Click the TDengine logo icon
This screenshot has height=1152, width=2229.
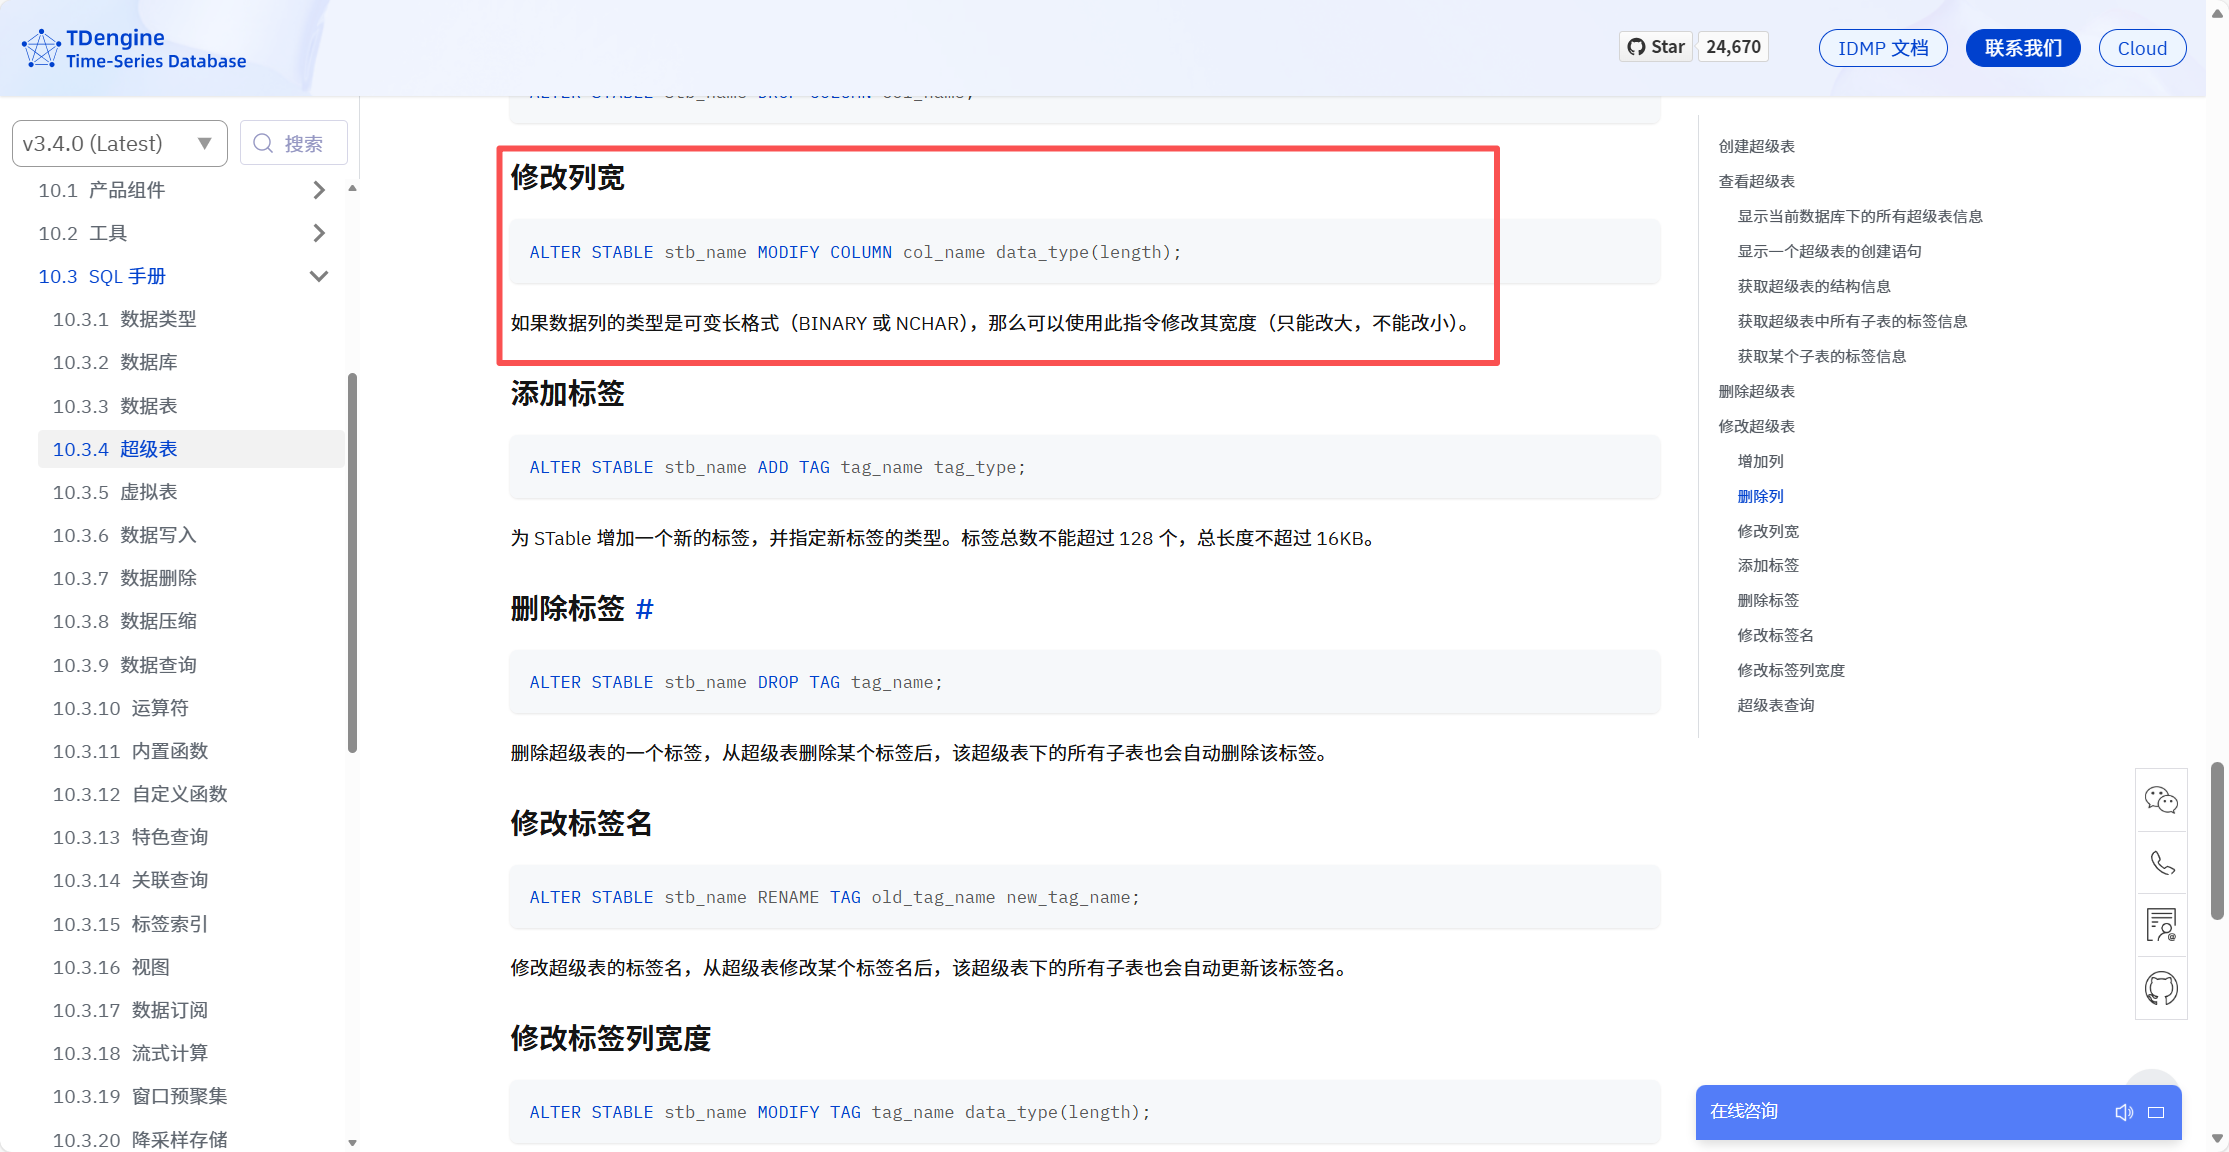pos(41,48)
